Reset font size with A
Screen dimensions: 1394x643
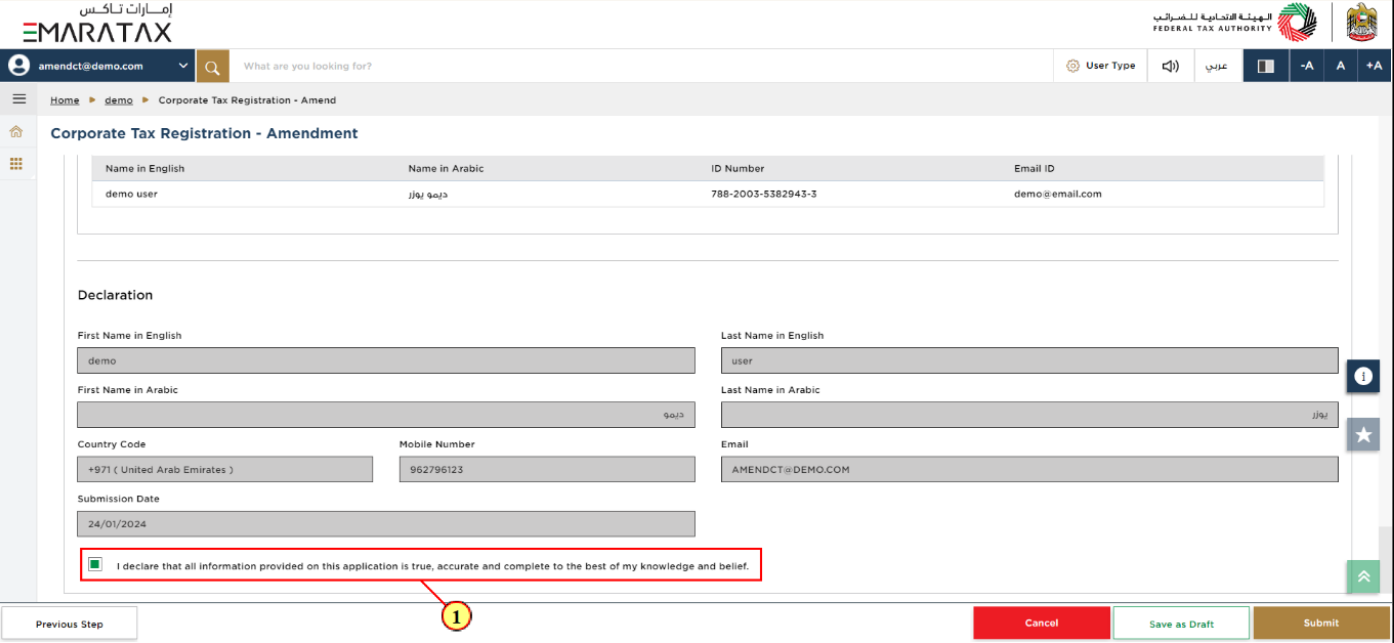point(1341,66)
